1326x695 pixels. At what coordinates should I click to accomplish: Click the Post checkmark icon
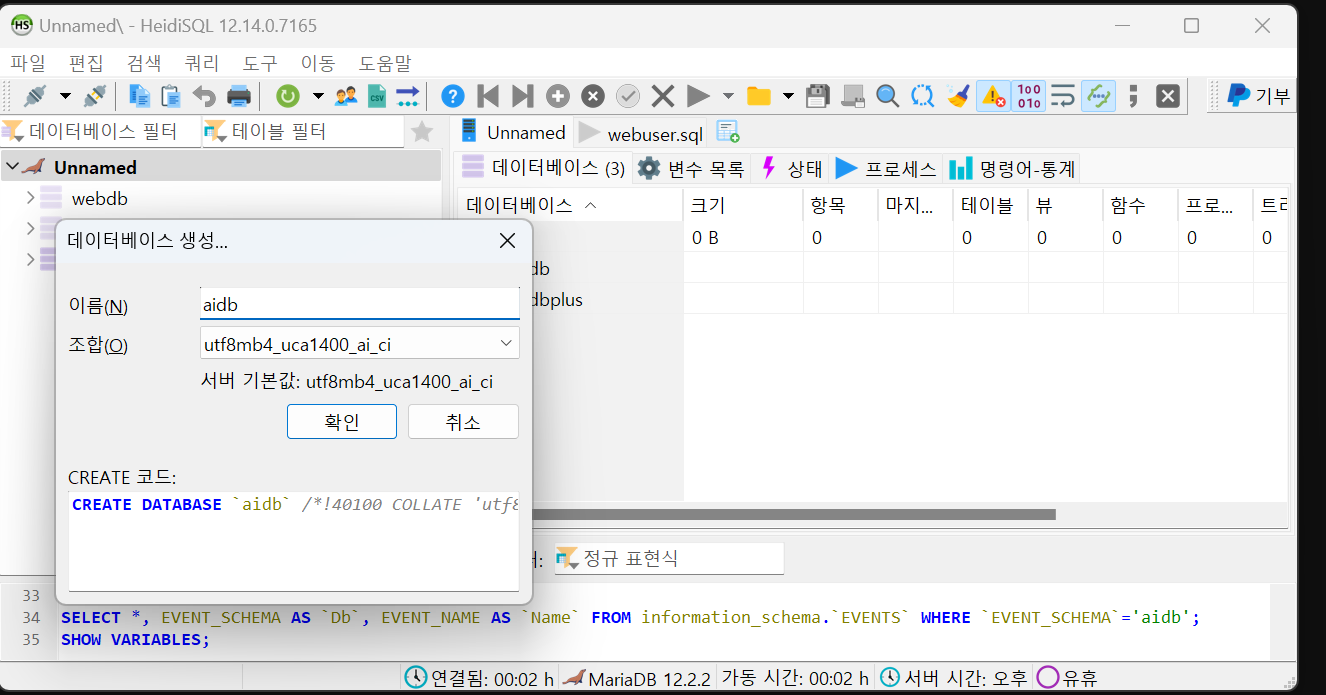click(628, 96)
